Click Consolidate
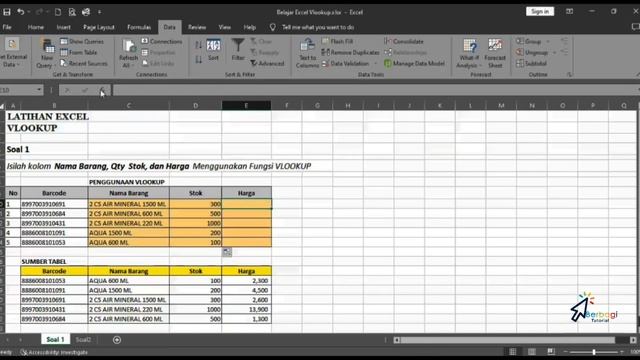 (x=404, y=41)
